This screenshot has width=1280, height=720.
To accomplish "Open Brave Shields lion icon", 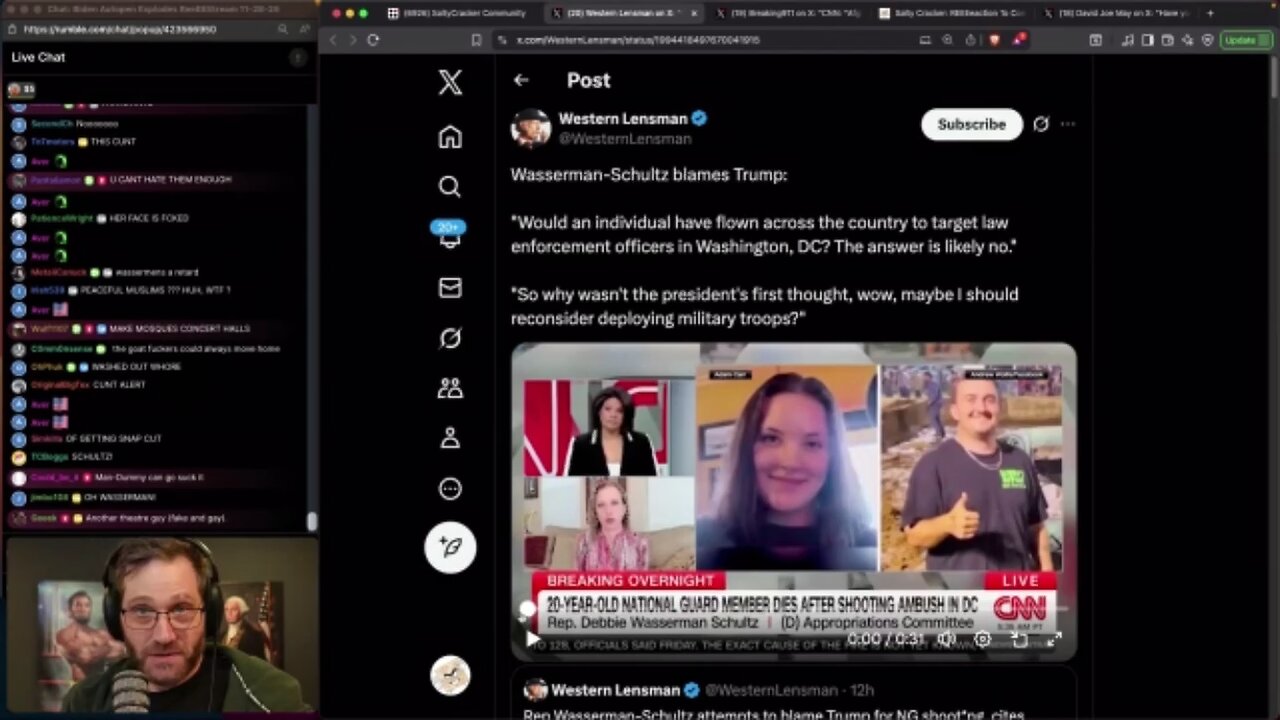I will click(x=994, y=40).
